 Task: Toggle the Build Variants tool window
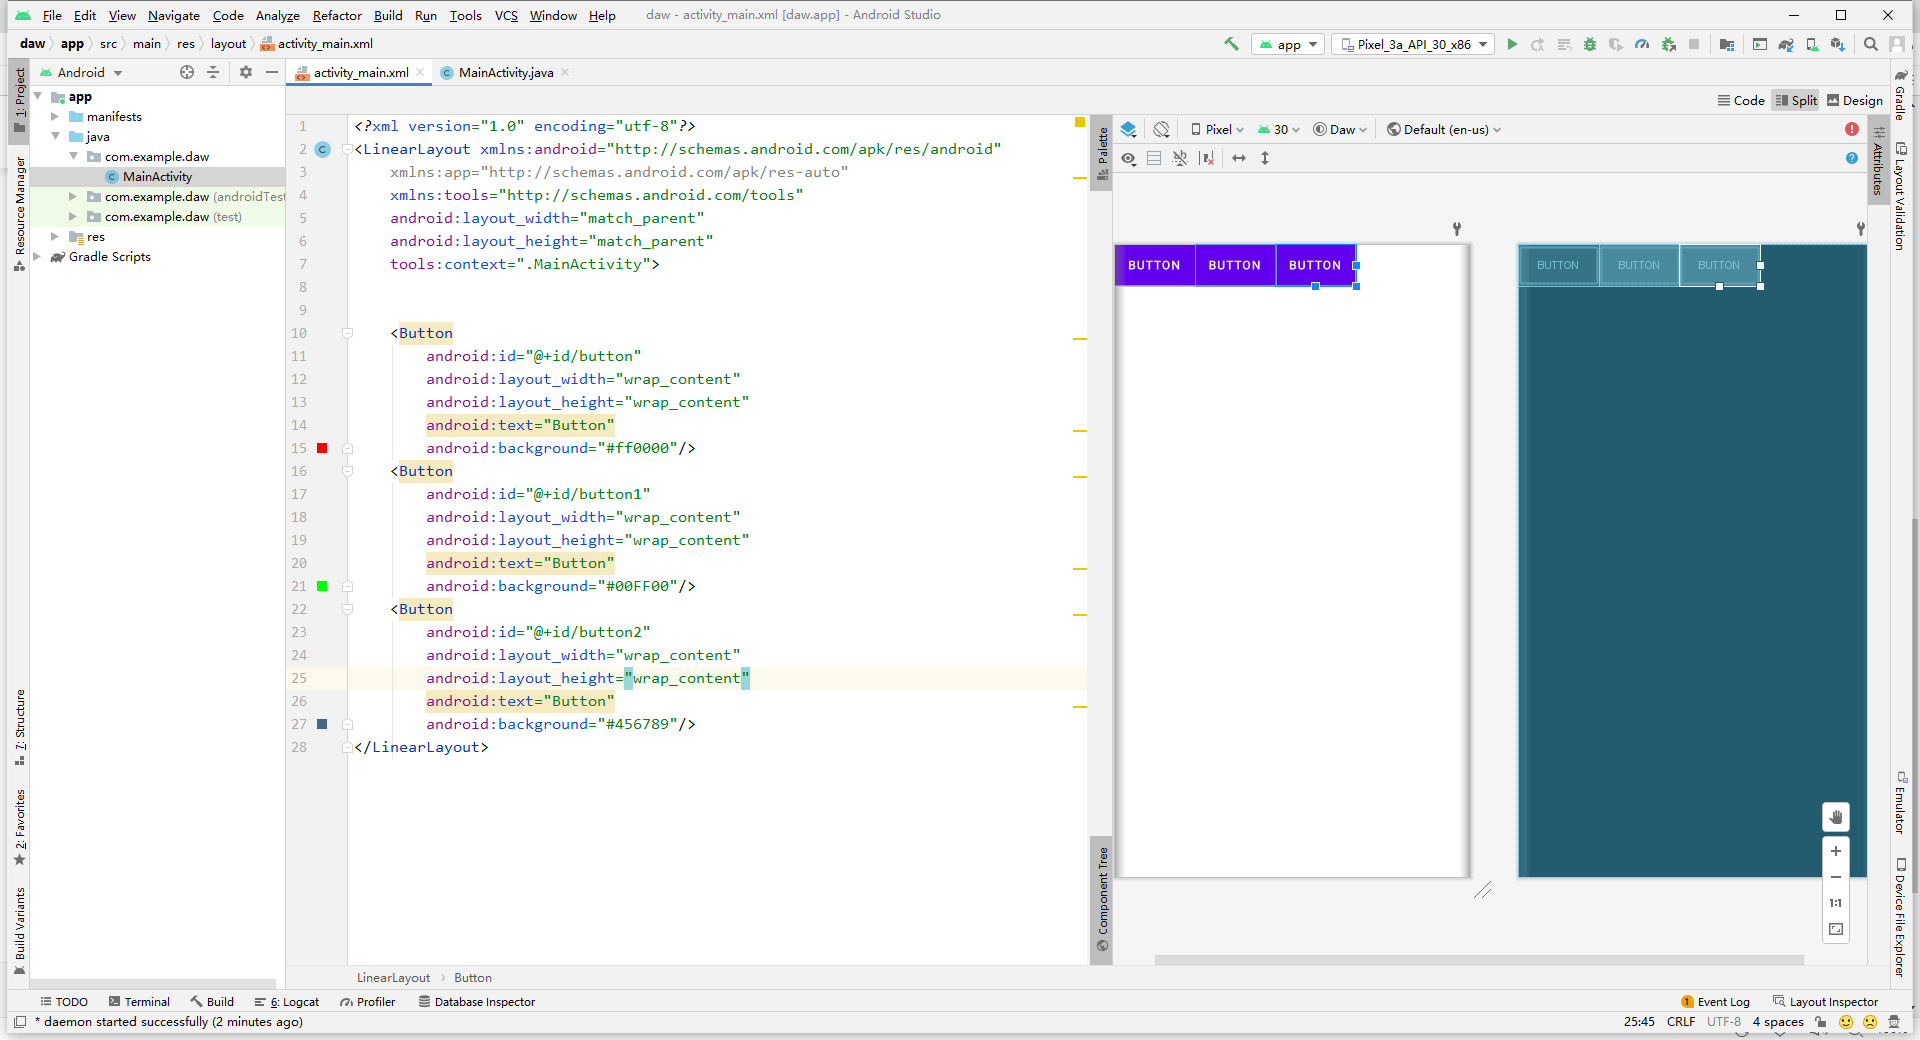tap(19, 931)
